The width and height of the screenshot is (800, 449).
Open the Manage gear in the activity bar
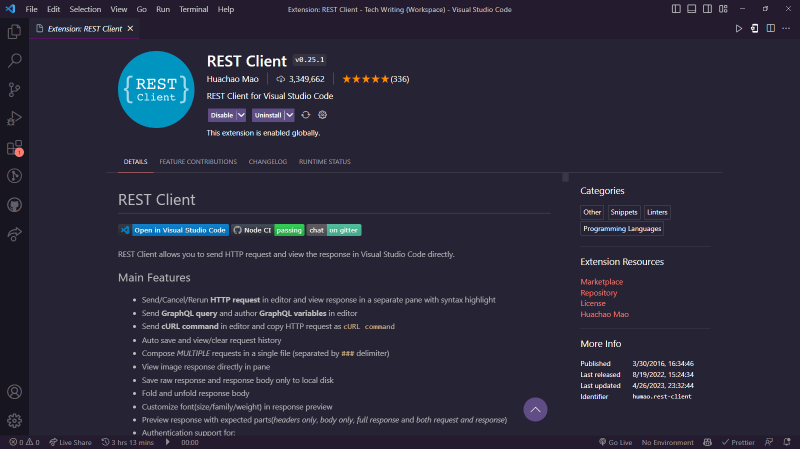(14, 420)
